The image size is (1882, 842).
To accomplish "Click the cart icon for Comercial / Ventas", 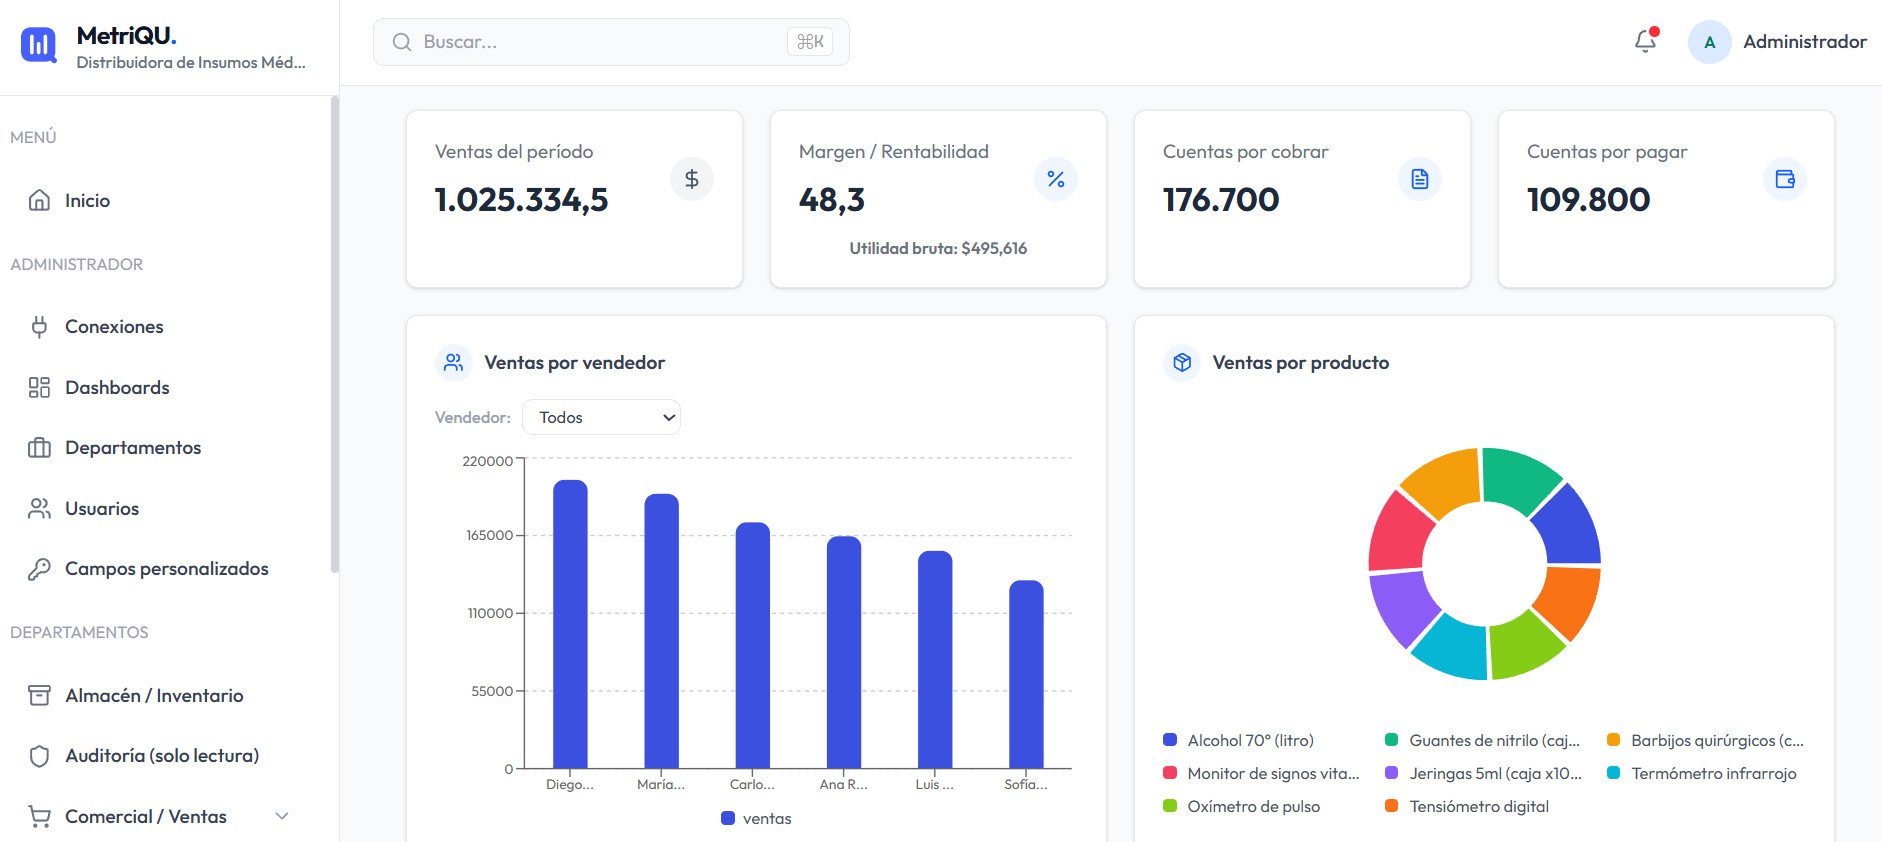I will [39, 817].
